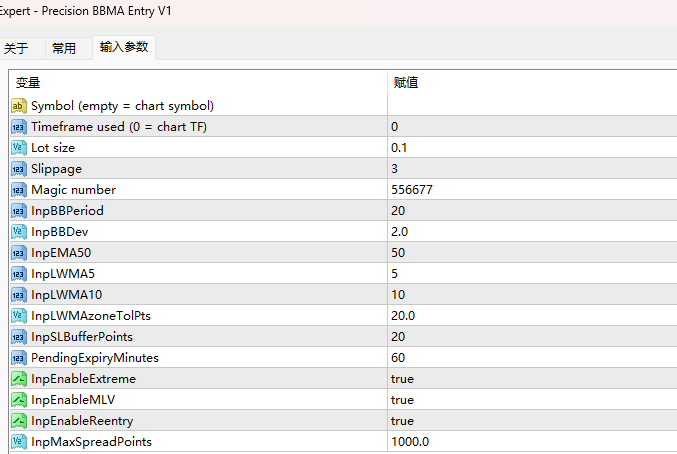Click the bool icon beside InpEnableReentry
The width and height of the screenshot is (677, 454).
(x=19, y=421)
